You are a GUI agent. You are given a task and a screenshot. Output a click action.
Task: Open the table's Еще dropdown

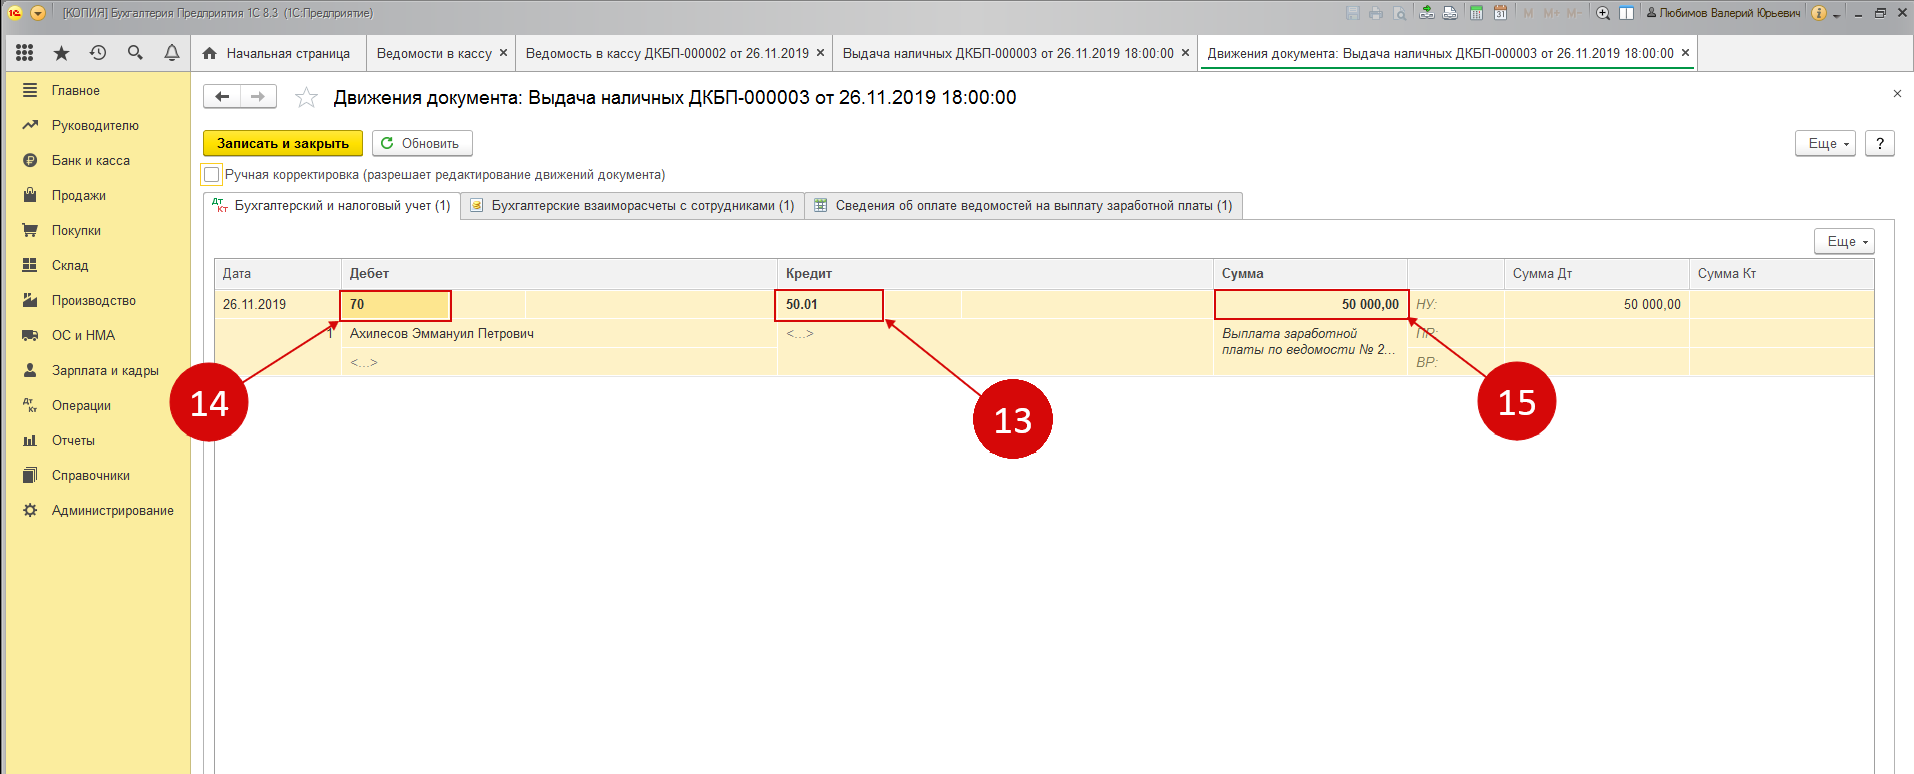pos(1845,241)
